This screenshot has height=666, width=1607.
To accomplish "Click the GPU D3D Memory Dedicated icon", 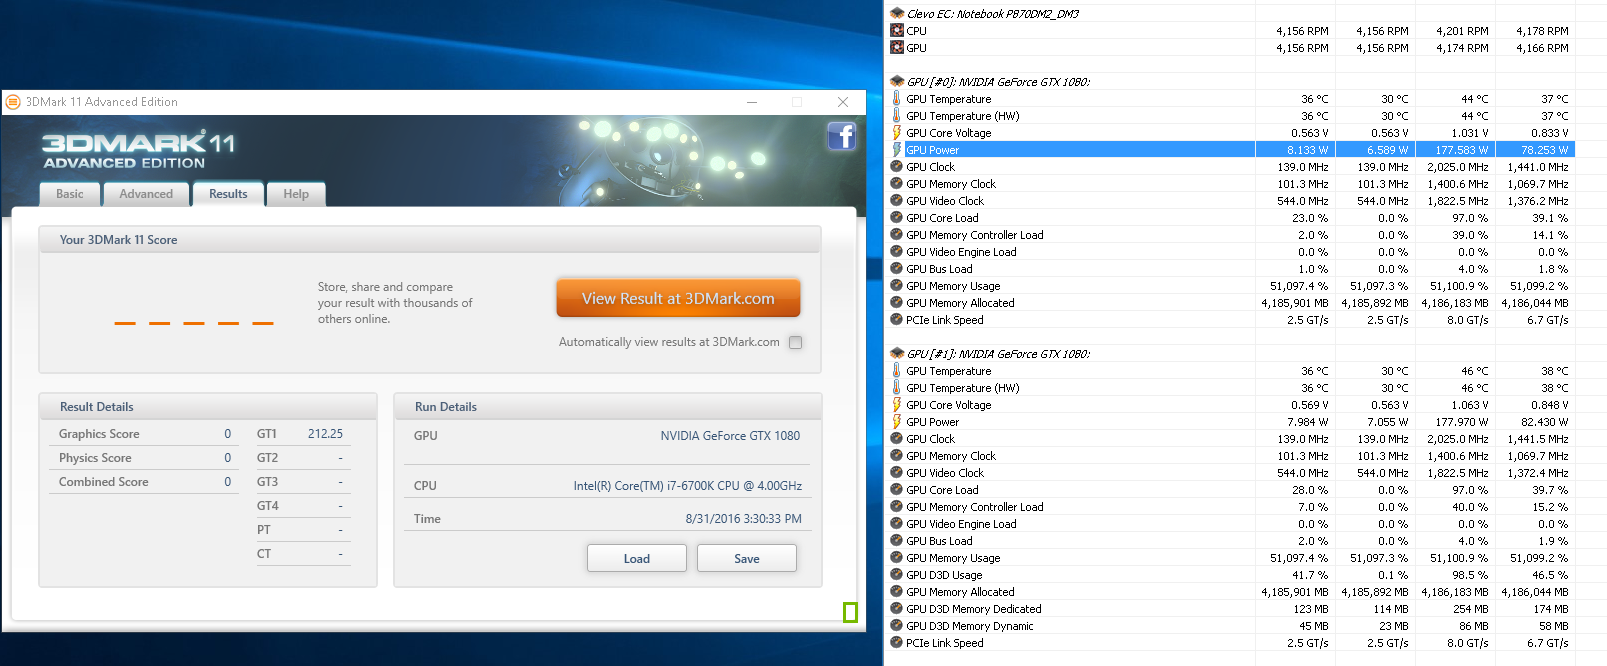I will point(897,609).
